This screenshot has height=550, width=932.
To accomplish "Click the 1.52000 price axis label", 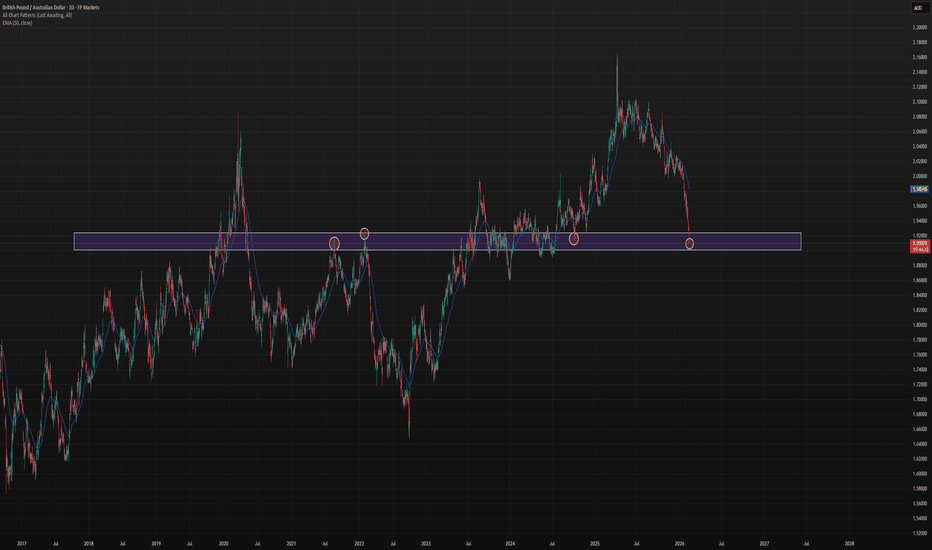I will click(920, 533).
